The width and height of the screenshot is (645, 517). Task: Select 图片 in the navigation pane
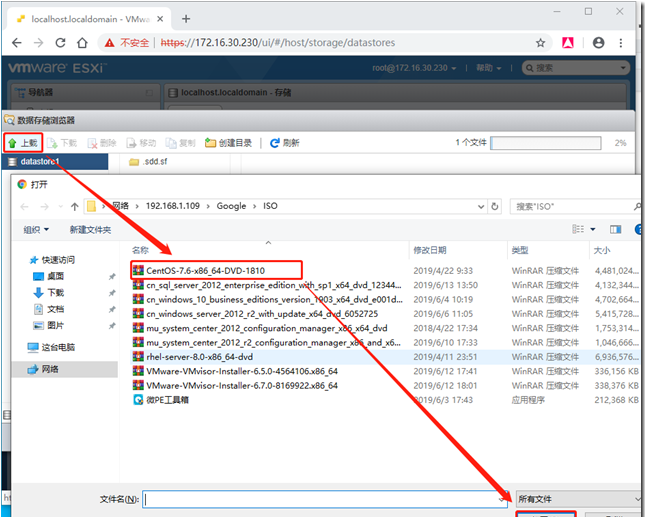click(x=49, y=325)
